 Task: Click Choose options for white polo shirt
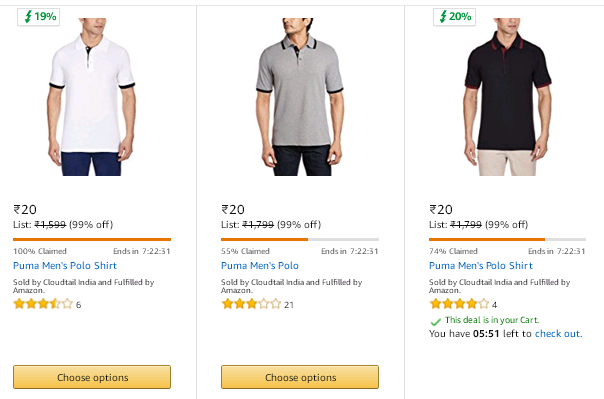pos(92,377)
